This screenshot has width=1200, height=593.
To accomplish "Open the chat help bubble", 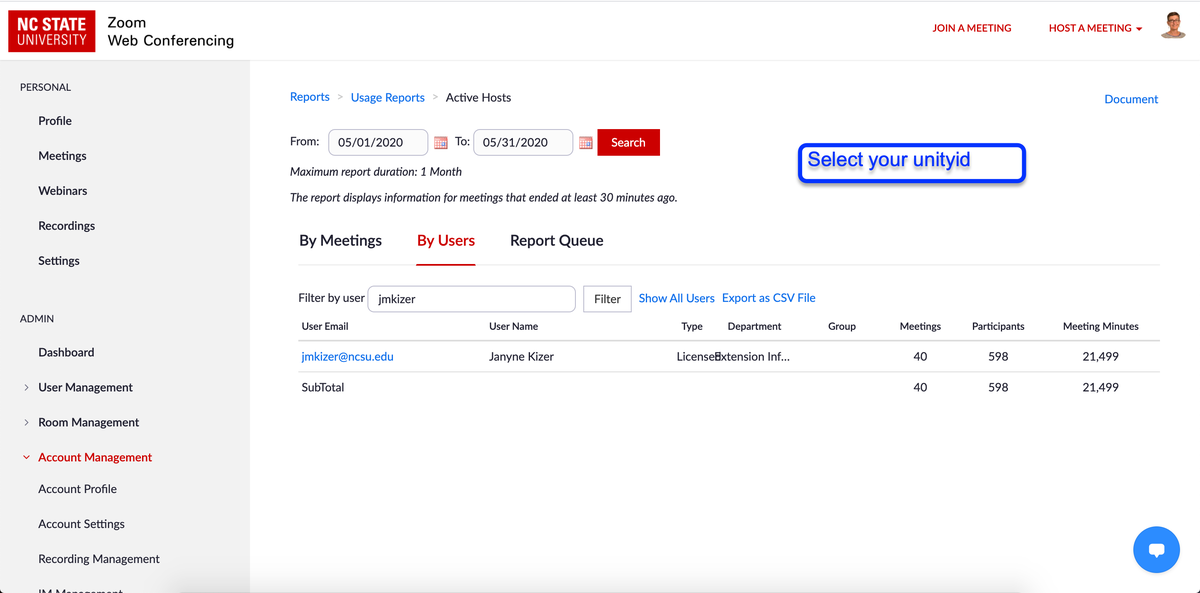I will 1156,549.
